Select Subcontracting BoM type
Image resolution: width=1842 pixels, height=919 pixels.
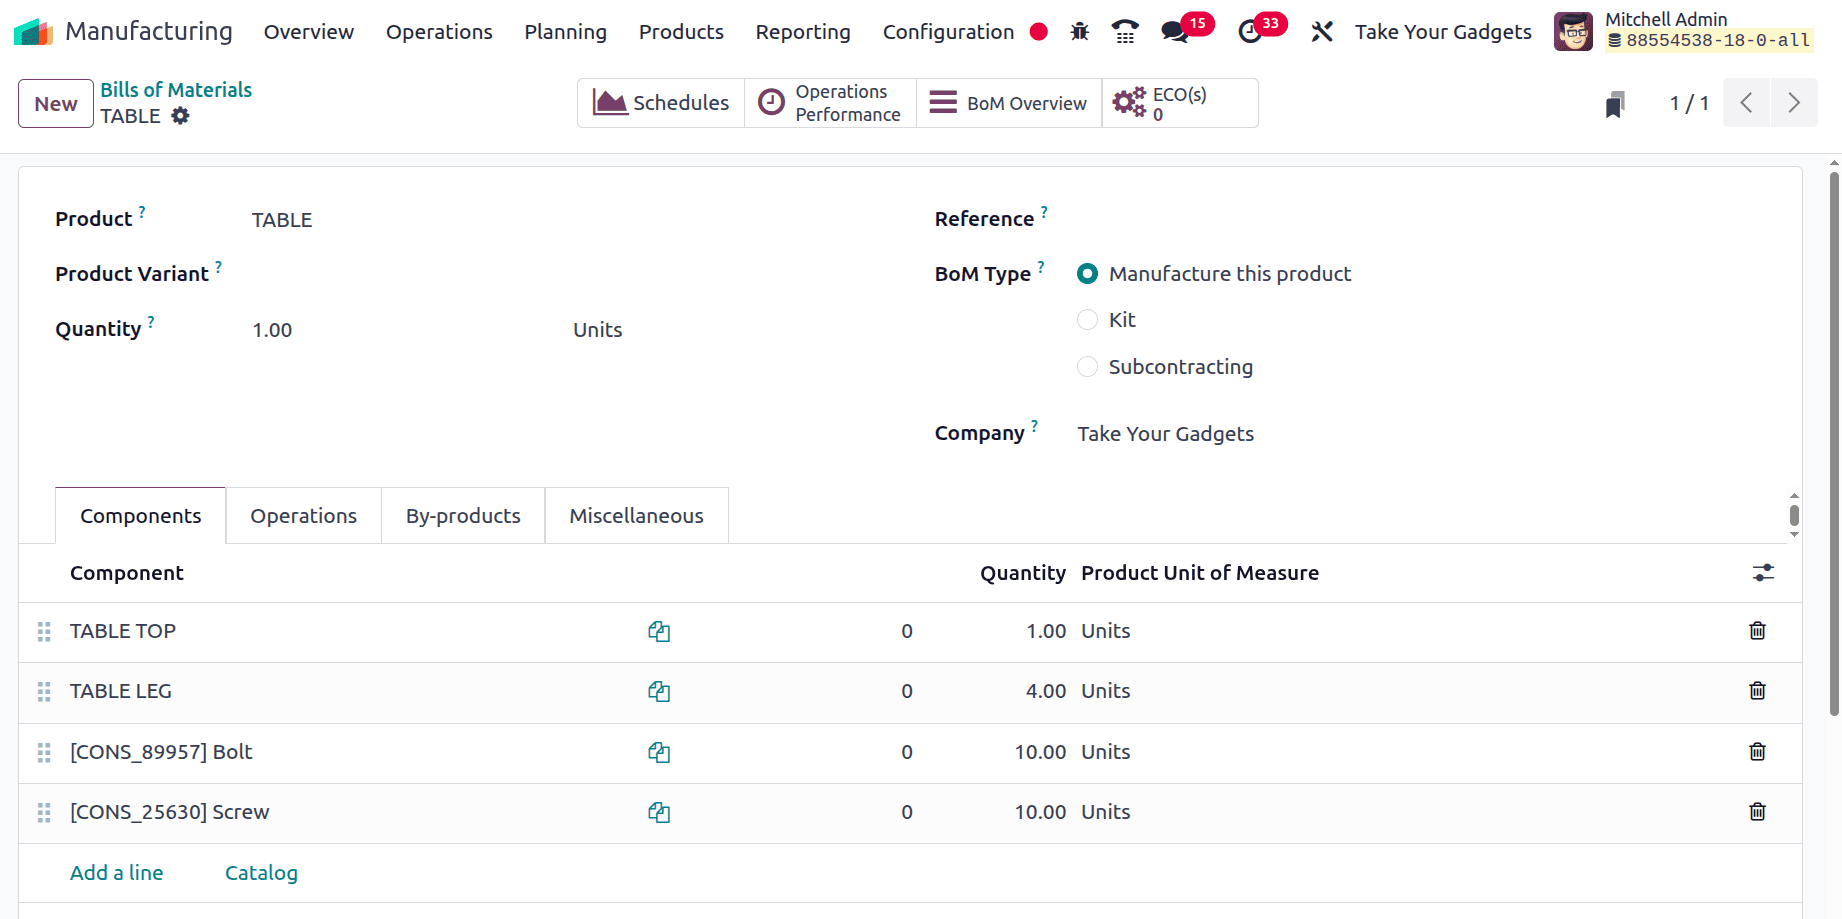click(1087, 367)
